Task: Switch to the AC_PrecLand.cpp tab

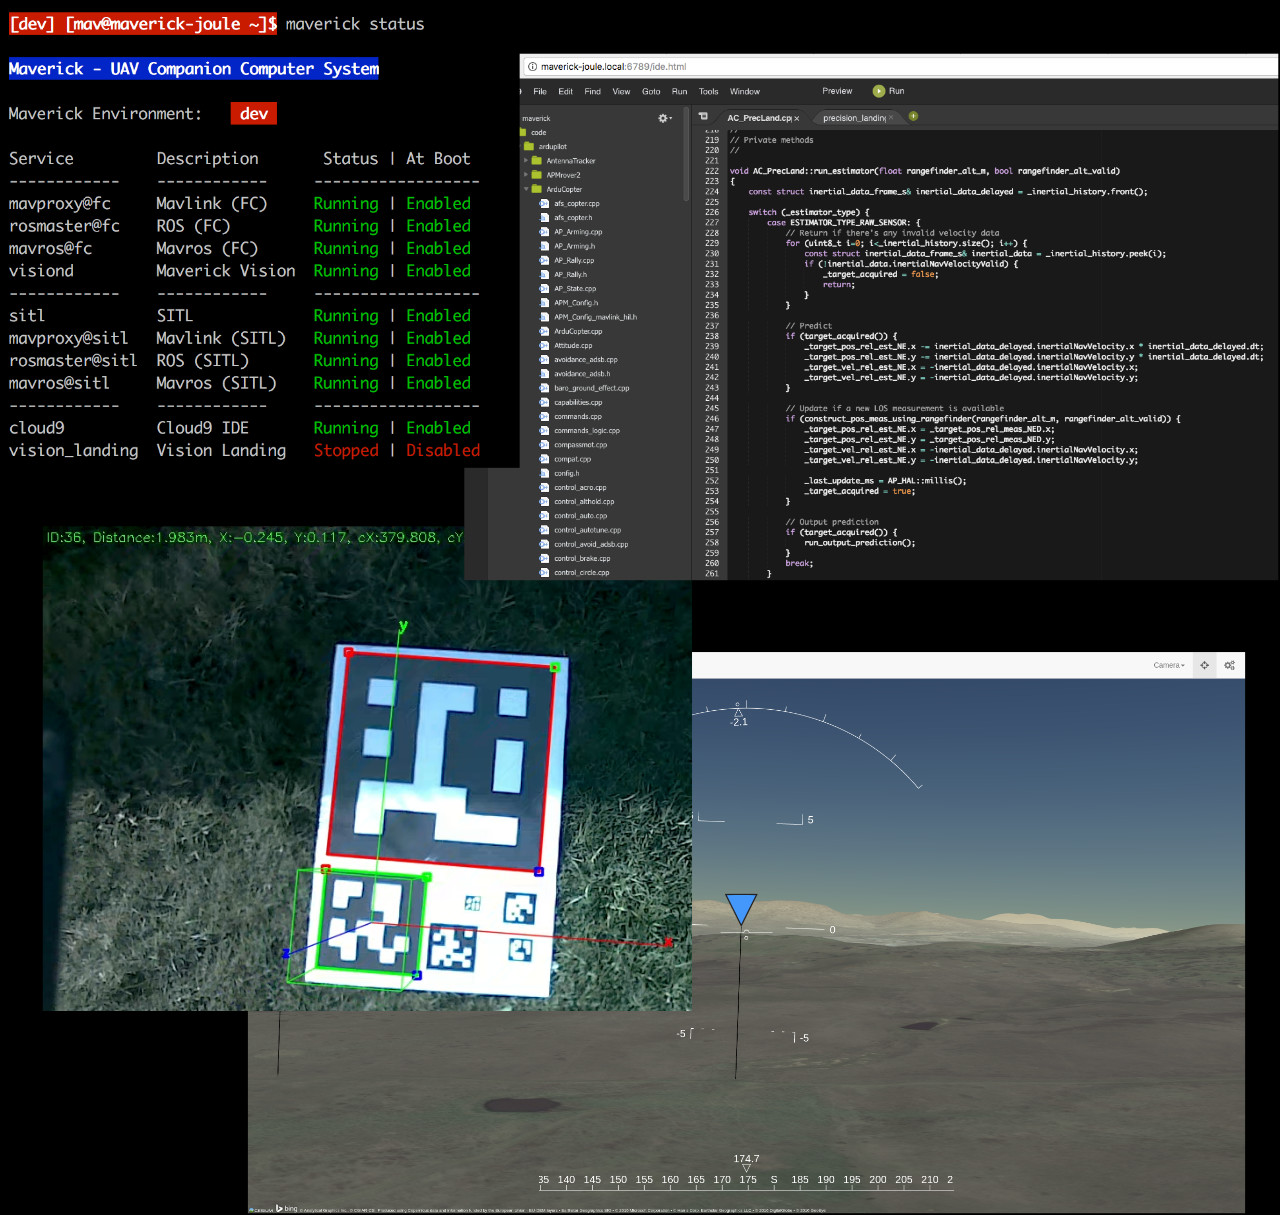Action: tap(759, 118)
